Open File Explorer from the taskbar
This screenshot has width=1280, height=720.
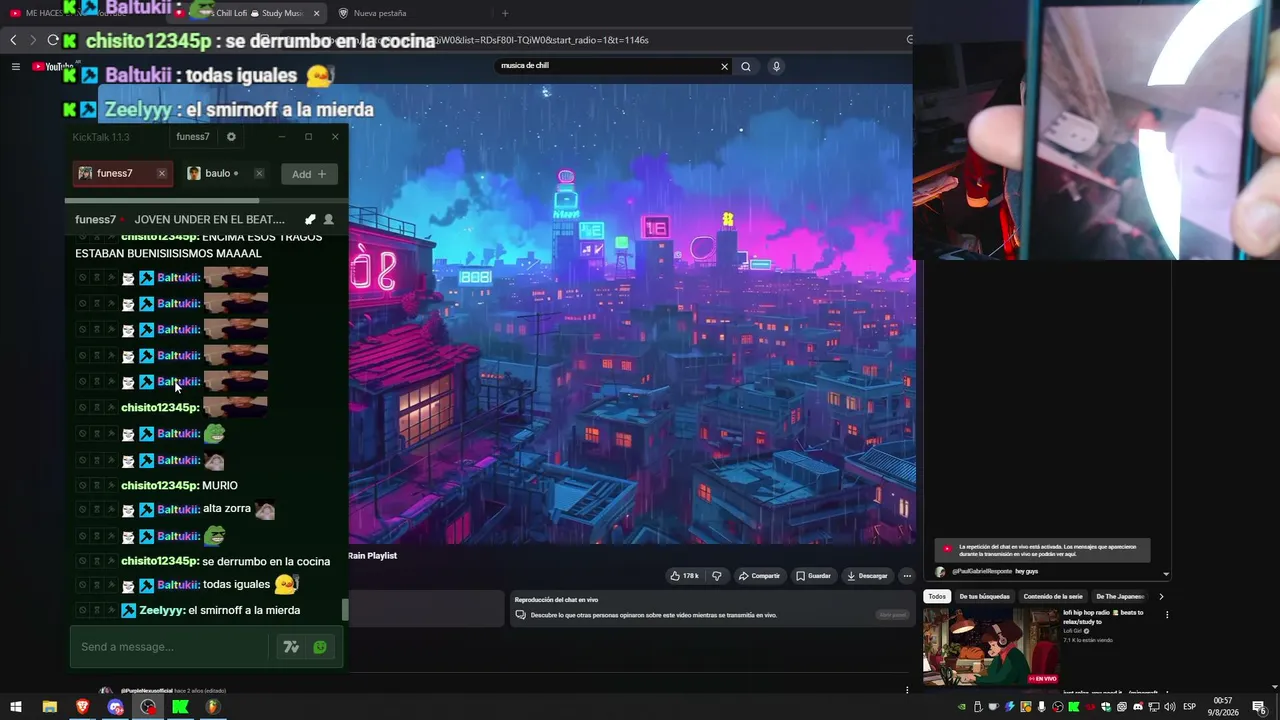[x=49, y=707]
